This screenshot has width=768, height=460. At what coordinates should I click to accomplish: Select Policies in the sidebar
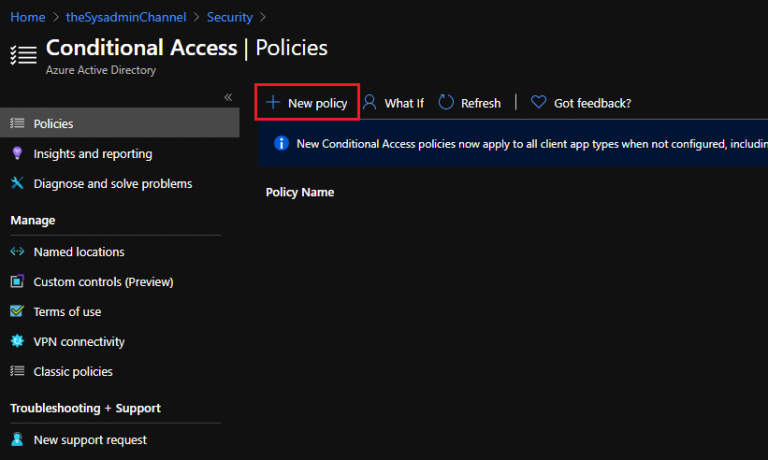(120, 123)
